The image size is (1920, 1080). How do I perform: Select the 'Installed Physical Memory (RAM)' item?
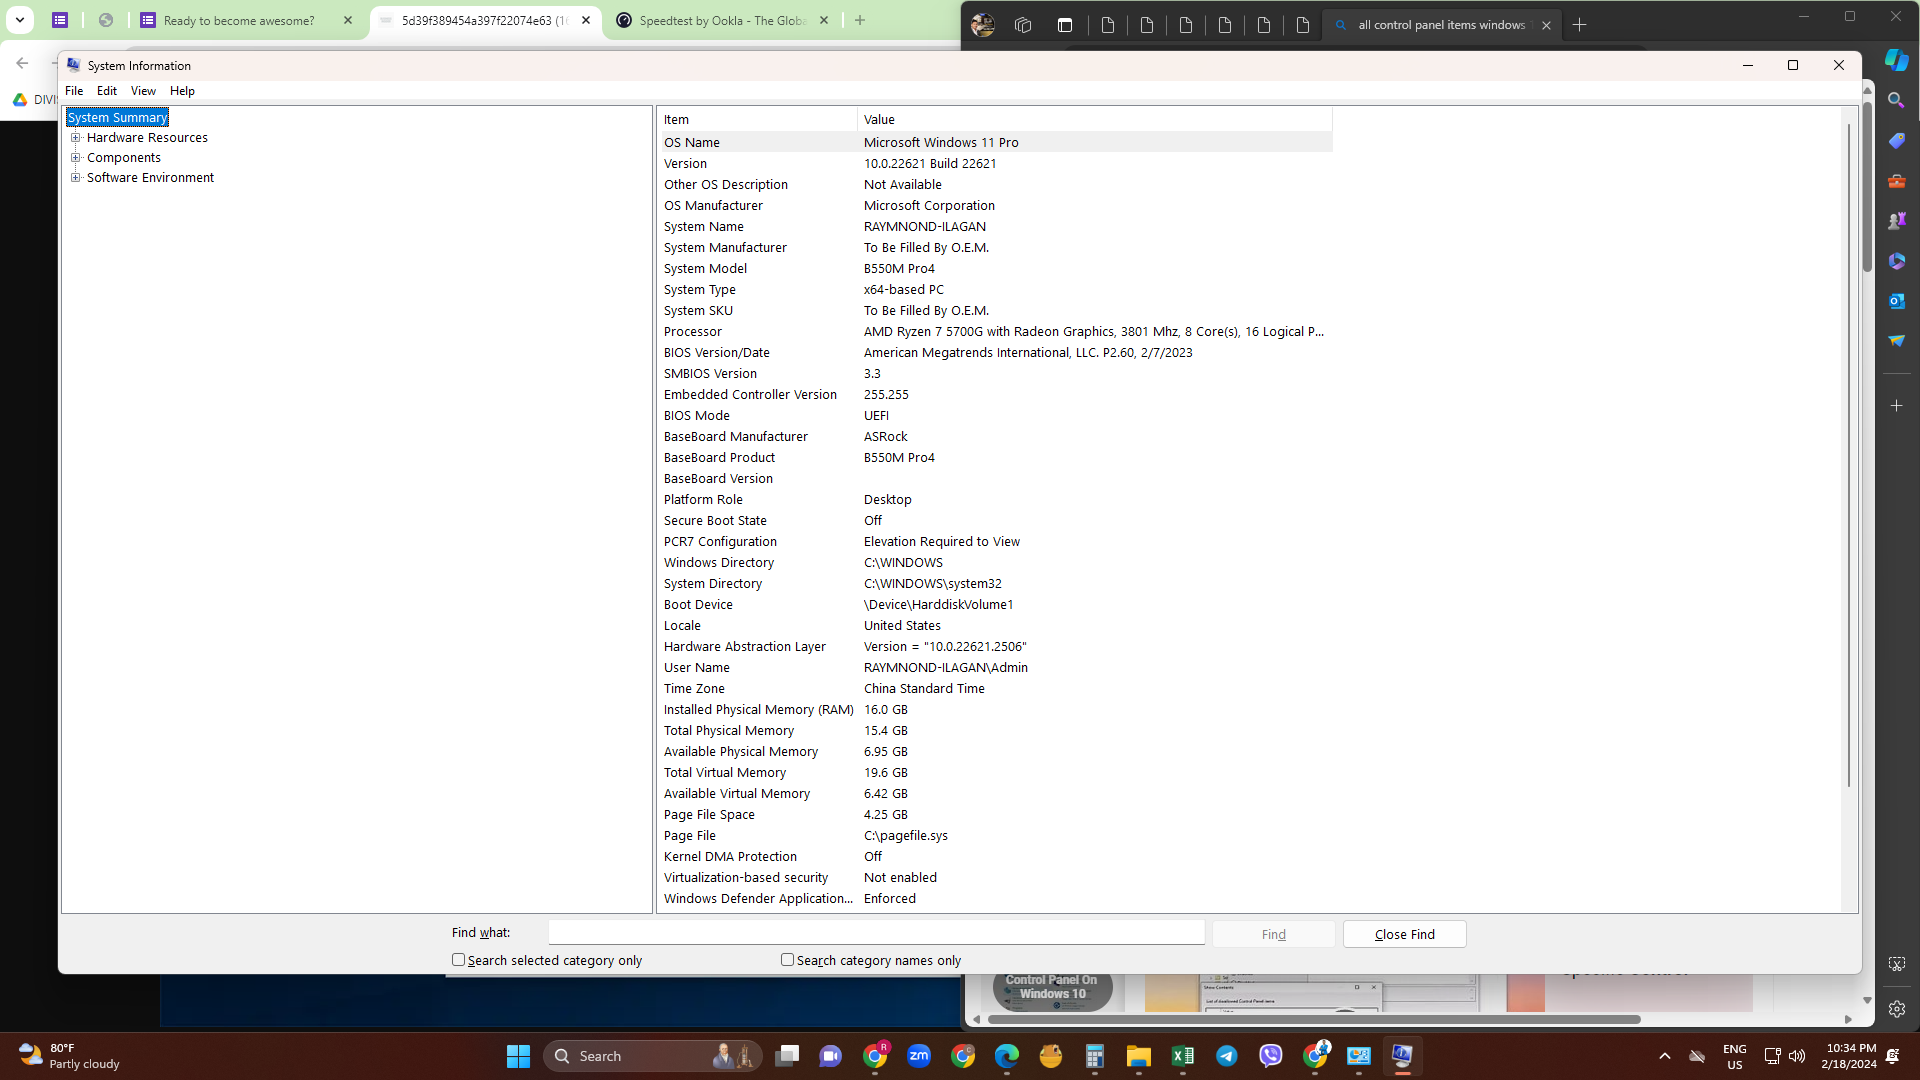point(758,710)
